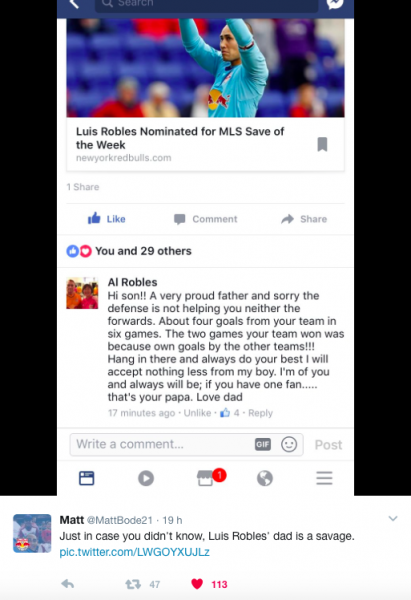The width and height of the screenshot is (411, 600).
Task: Switch to the Videos tab
Action: [146, 478]
